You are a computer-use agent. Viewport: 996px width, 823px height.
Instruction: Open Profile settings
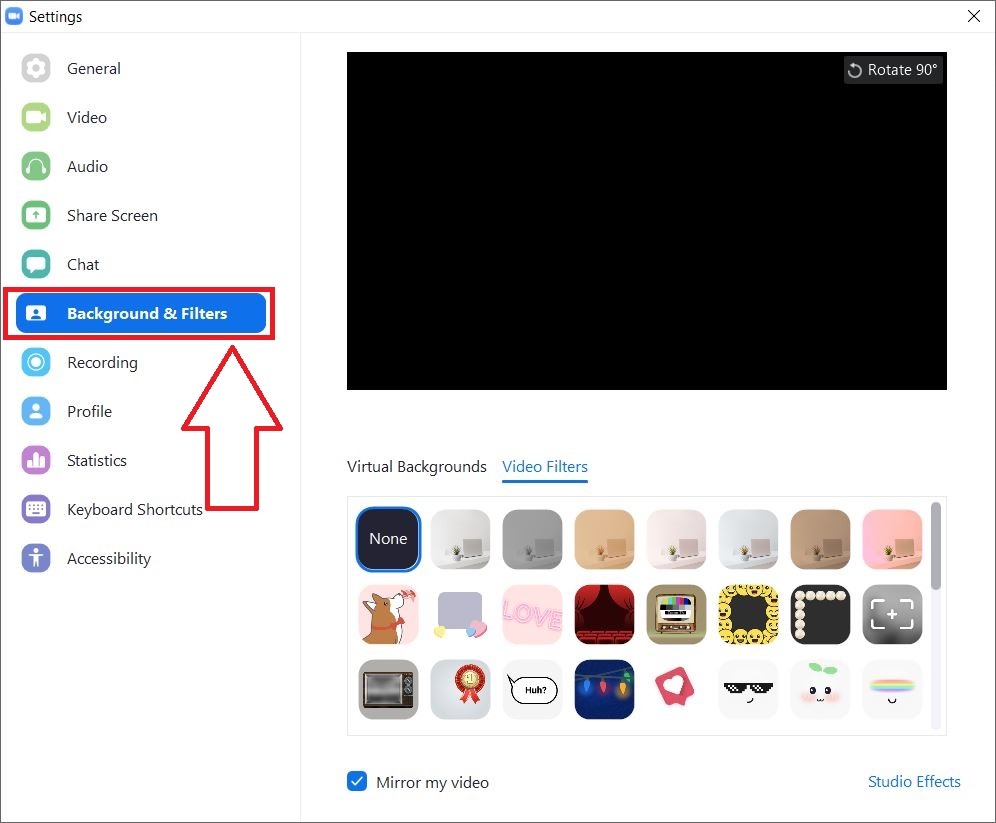(x=89, y=411)
